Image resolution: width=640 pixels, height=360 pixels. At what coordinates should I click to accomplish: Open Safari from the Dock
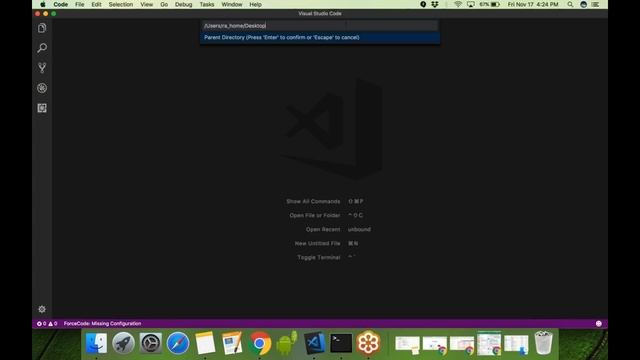coord(178,343)
